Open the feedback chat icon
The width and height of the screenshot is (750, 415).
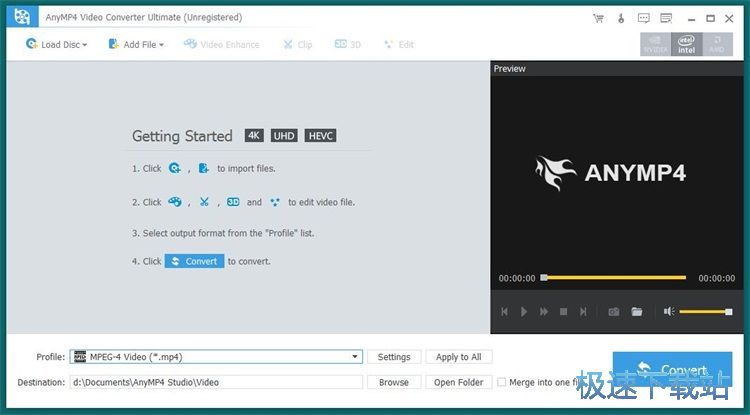click(644, 19)
